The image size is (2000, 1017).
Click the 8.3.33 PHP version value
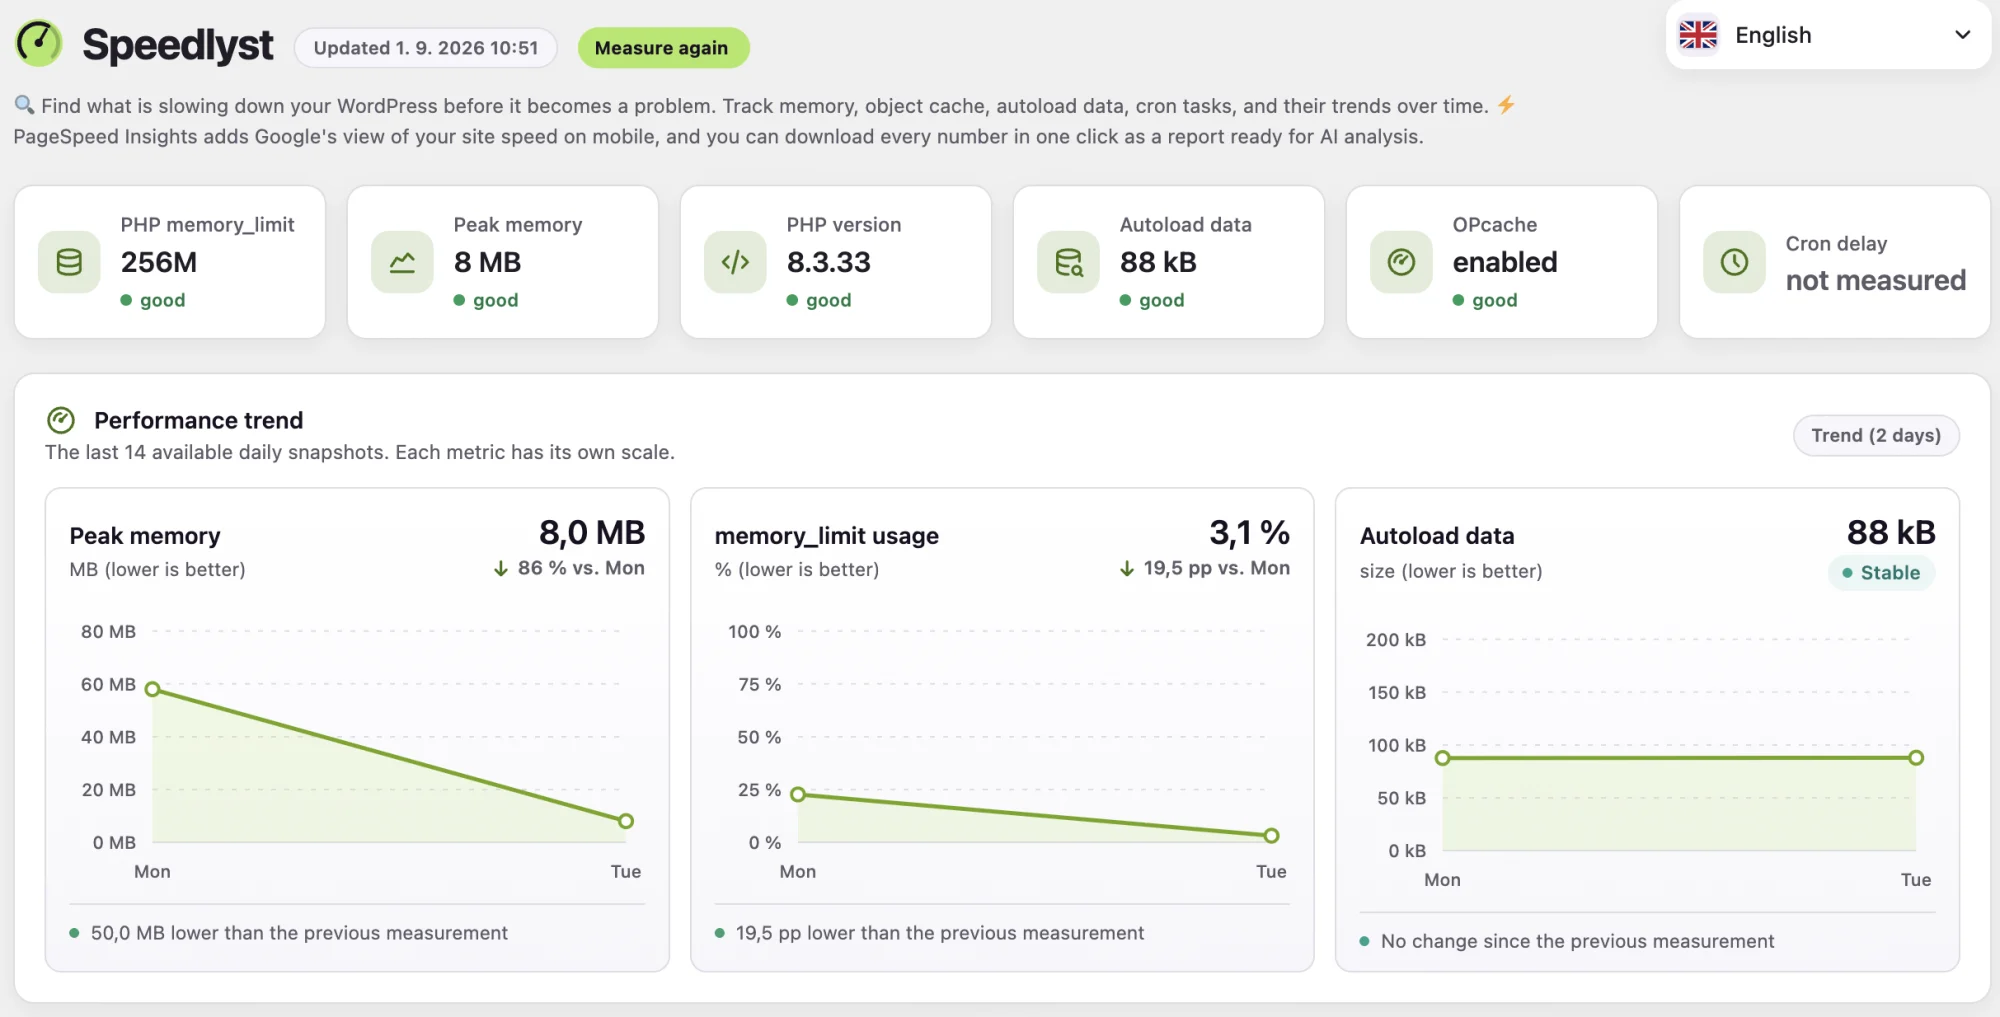click(x=828, y=262)
